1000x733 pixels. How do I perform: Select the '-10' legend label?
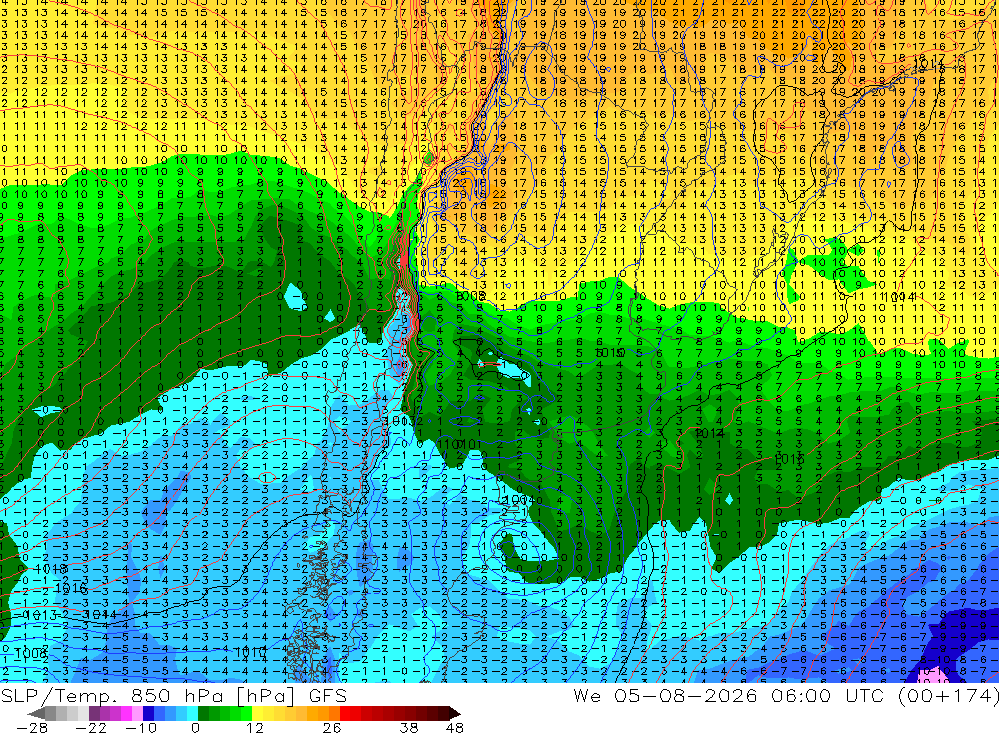[x=141, y=727]
